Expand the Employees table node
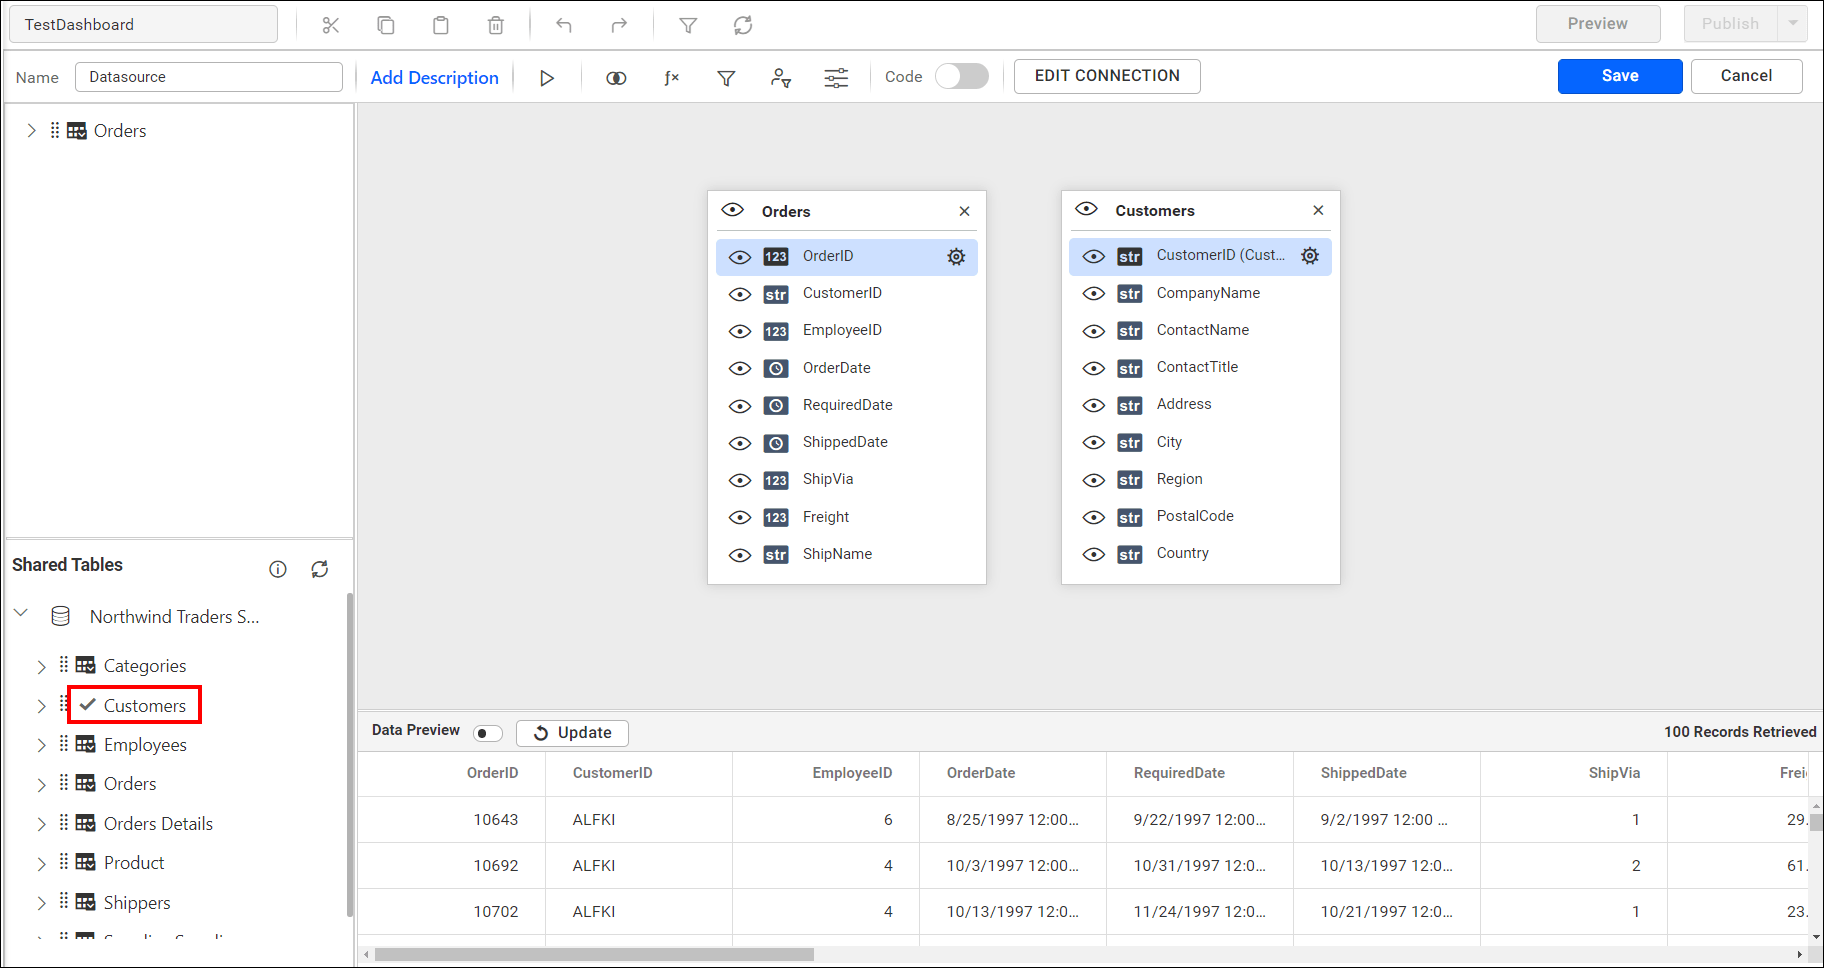 point(41,745)
